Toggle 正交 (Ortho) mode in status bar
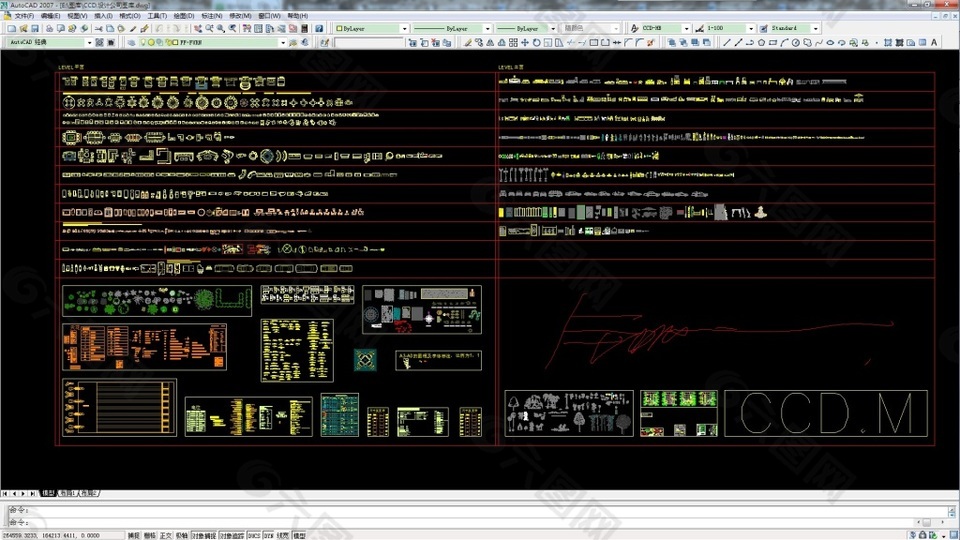Viewport: 960px width, 540px height. point(166,536)
